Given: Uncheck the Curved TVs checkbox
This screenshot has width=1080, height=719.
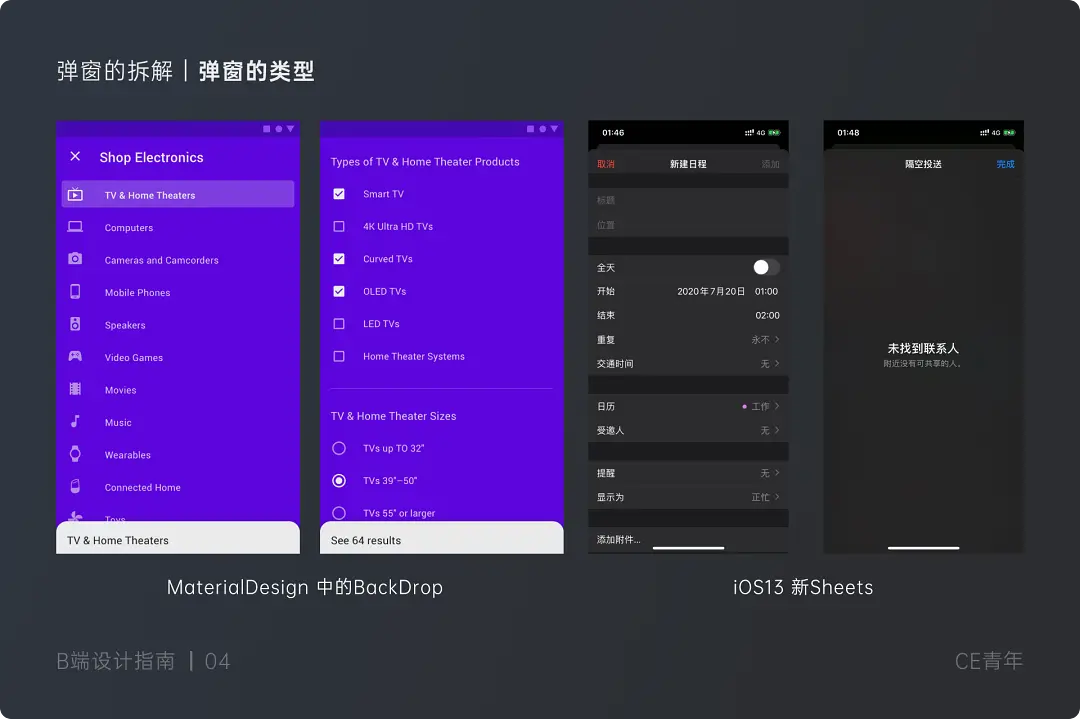Looking at the screenshot, I should click(x=339, y=258).
